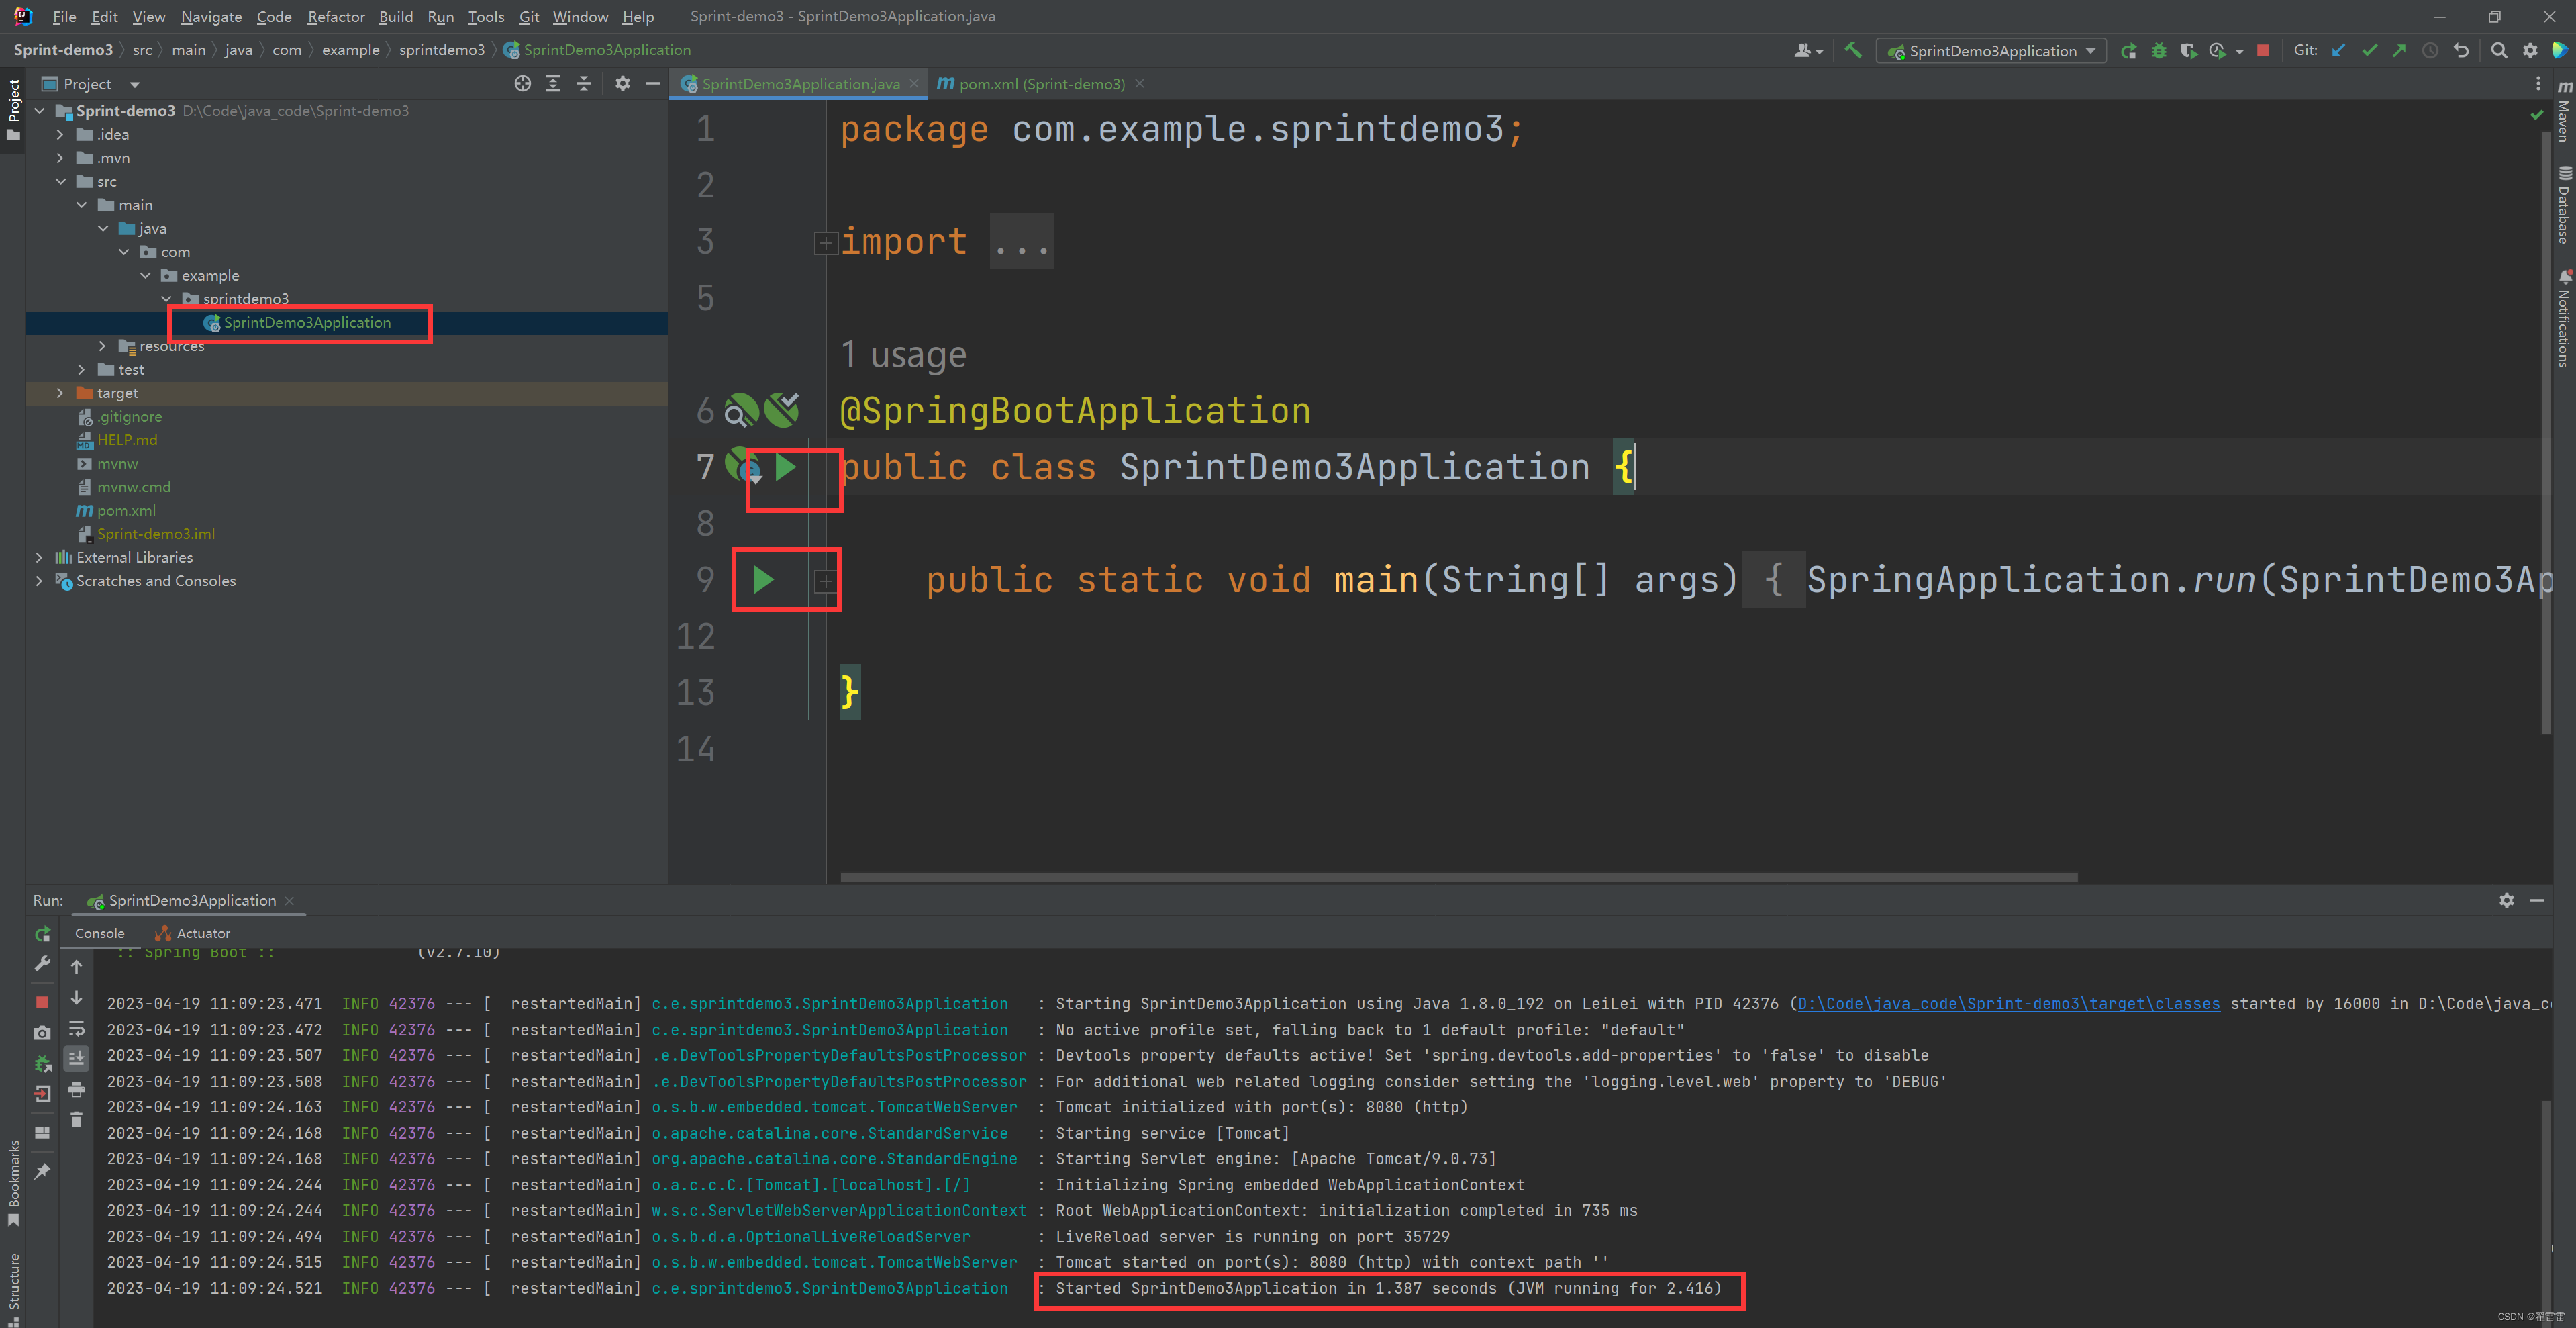This screenshot has width=2576, height=1328.
Task: Click the c.e.sprintdemo3.SprintDemo3Application logger in last log line
Action: tap(830, 1288)
